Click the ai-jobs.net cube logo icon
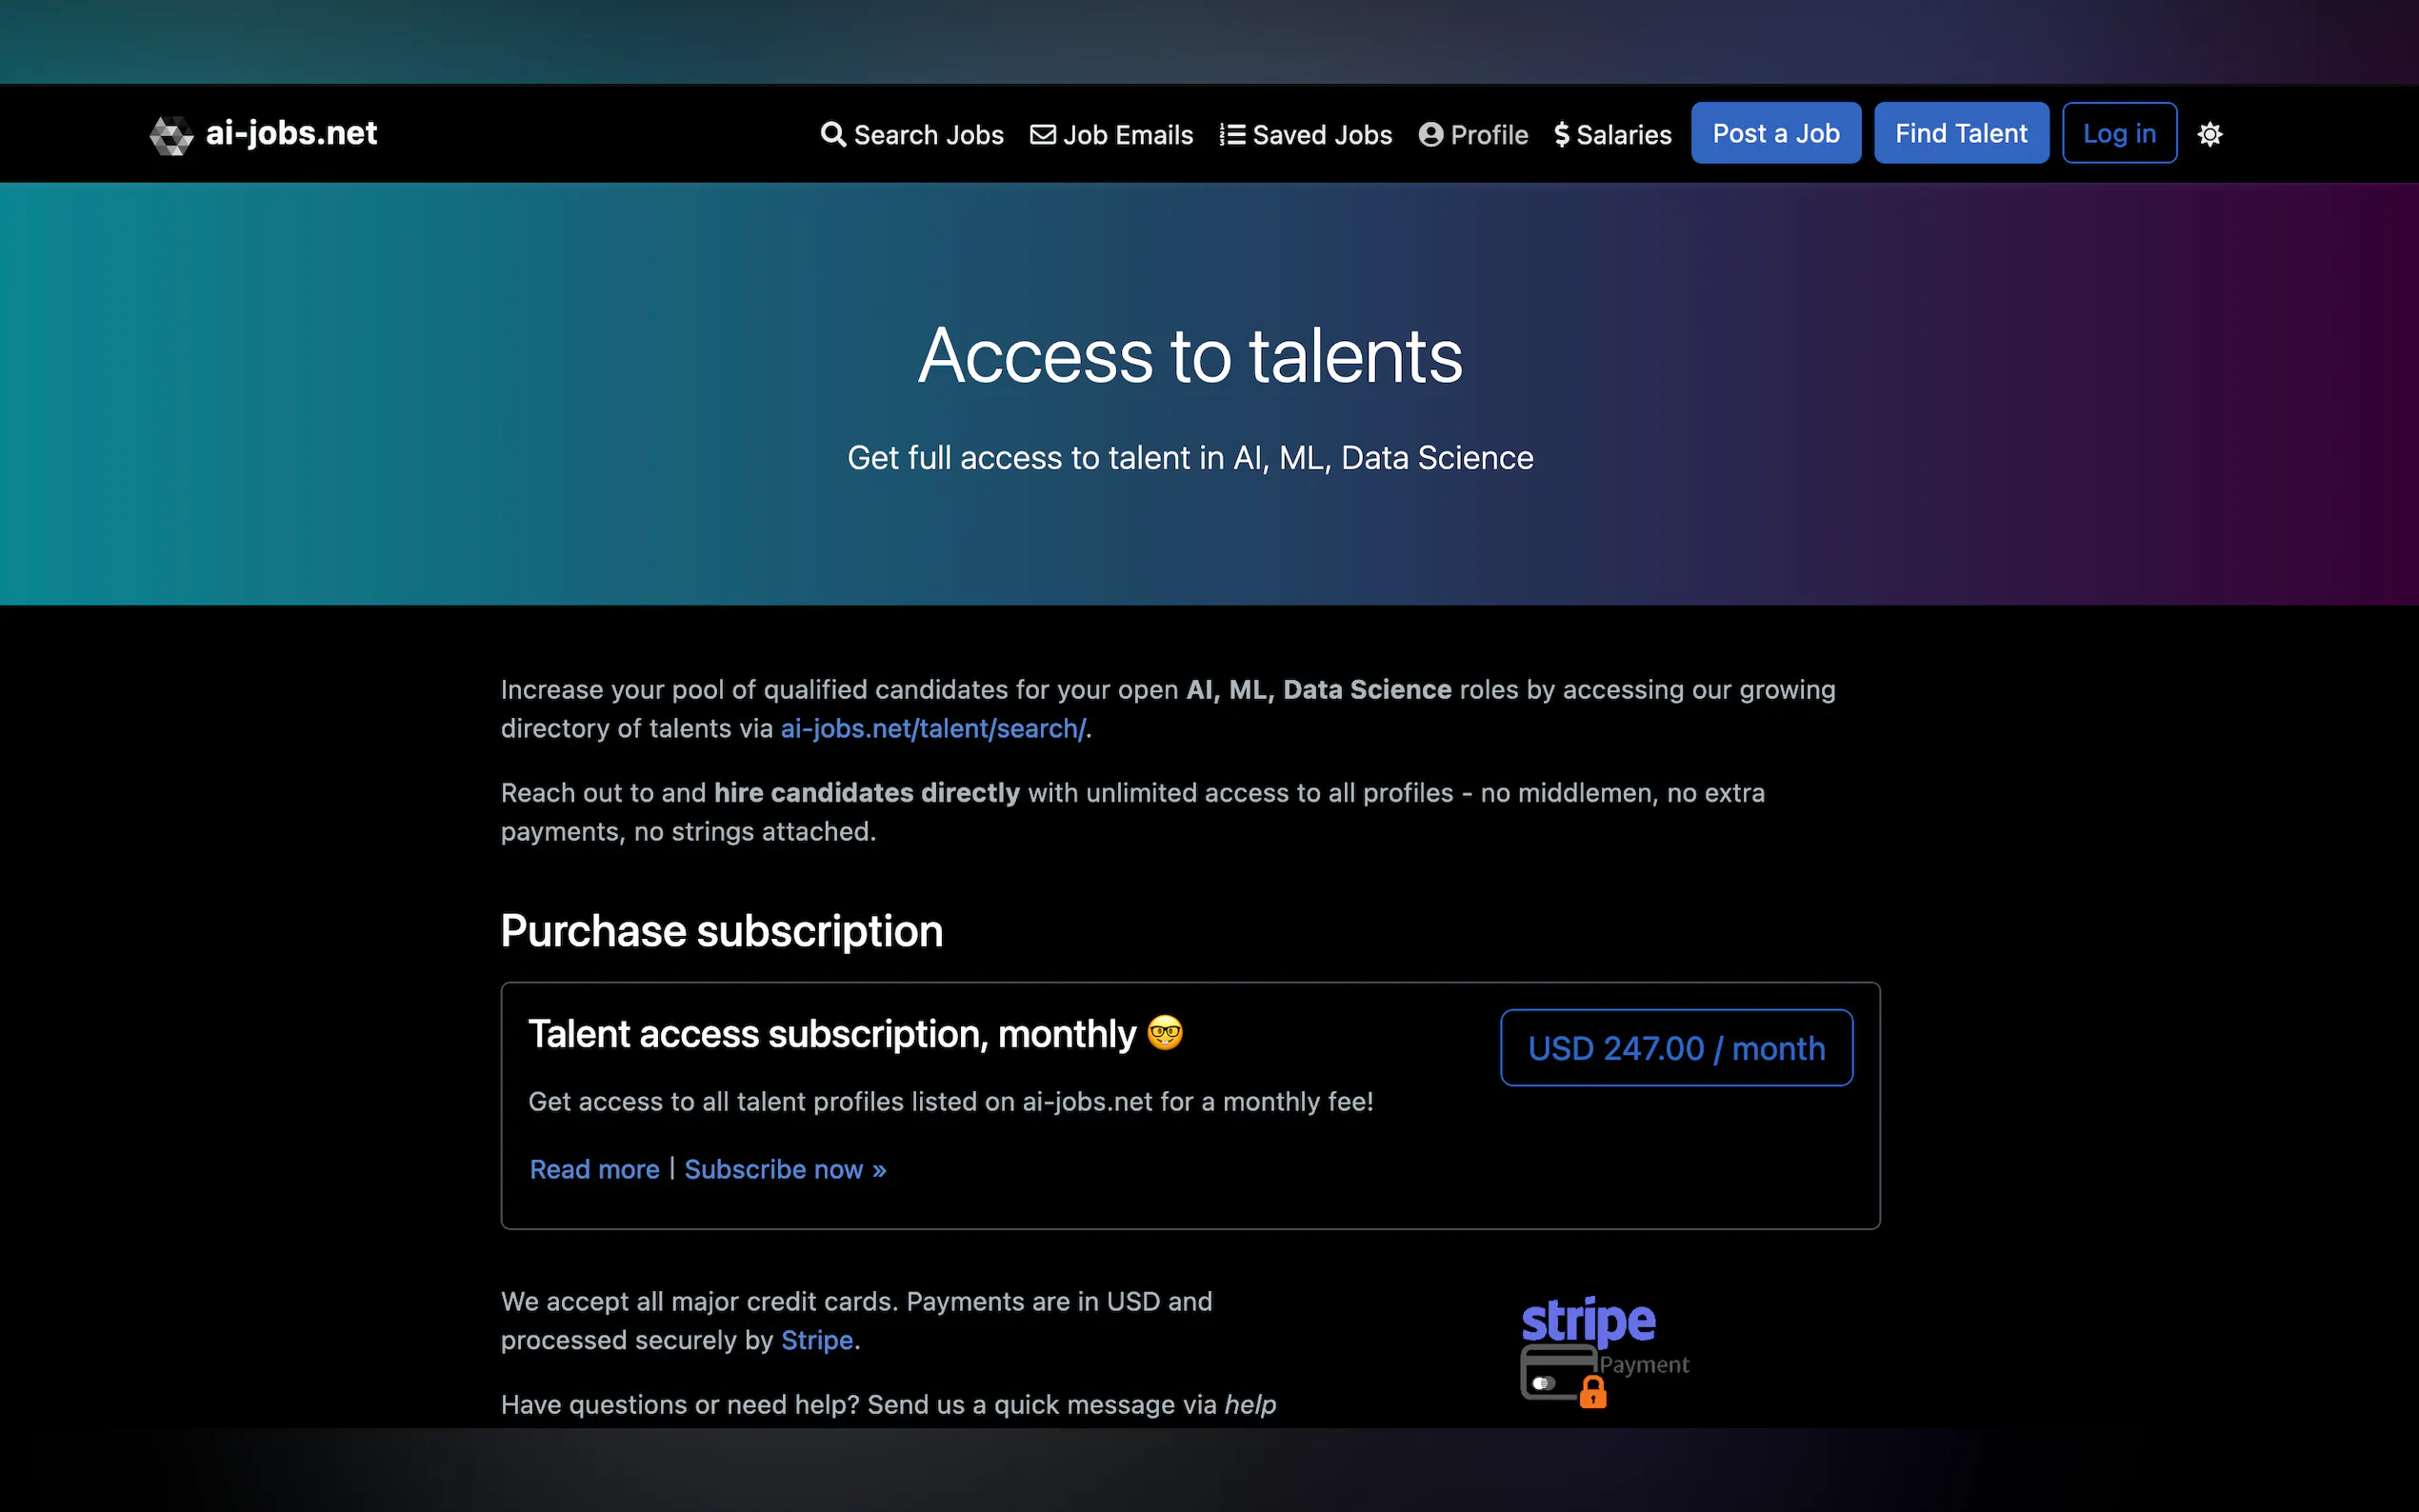Image resolution: width=2419 pixels, height=1512 pixels. (171, 135)
